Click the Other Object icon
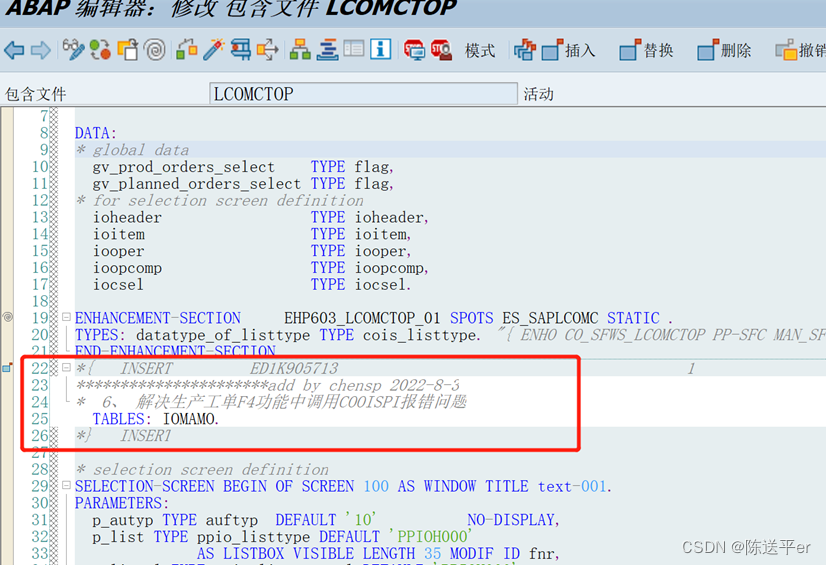The image size is (826, 565). coord(127,49)
